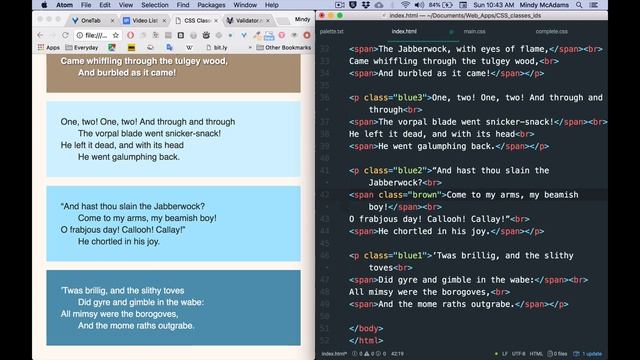The height and width of the screenshot is (360, 640).
Task: Click the cursor position 42:19 indicator
Action: coord(397,354)
